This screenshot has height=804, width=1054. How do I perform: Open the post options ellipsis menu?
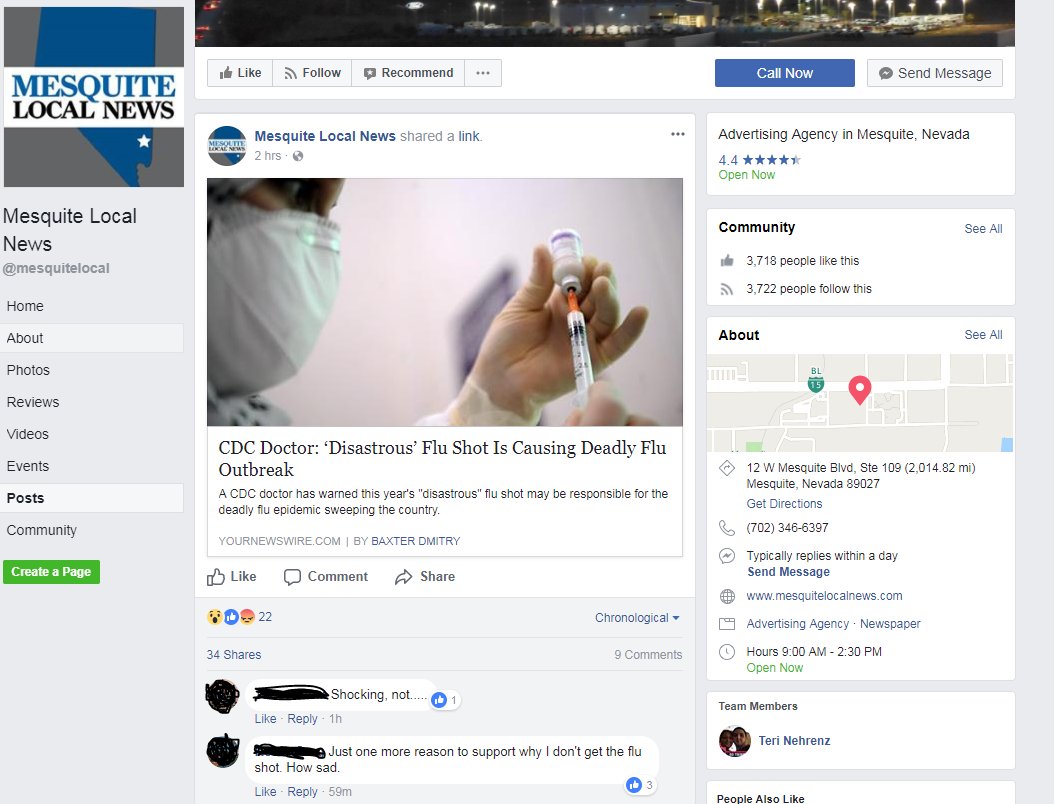(677, 134)
